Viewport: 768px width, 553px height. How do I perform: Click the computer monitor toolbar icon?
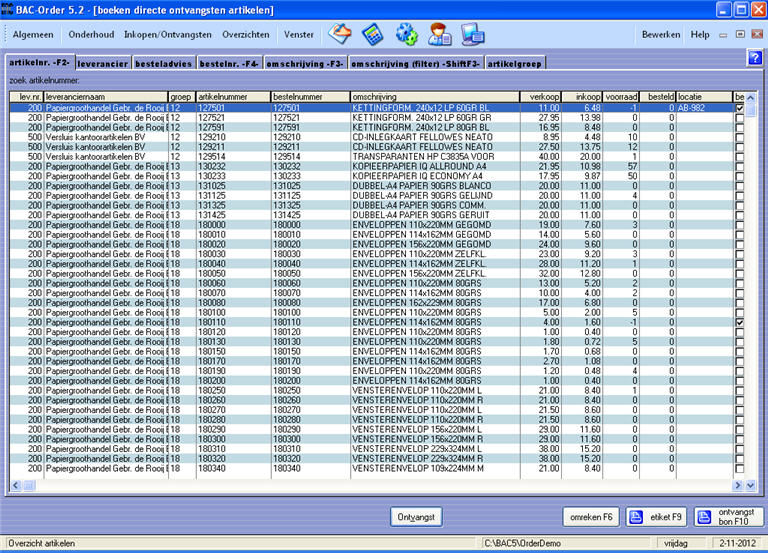(x=473, y=34)
